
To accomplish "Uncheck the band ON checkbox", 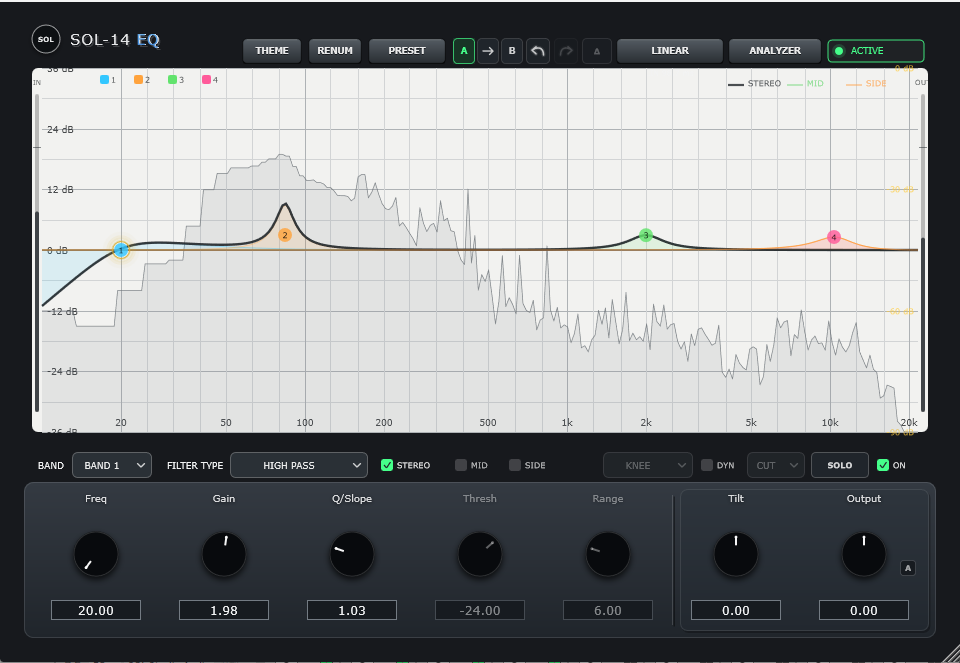I will tap(883, 465).
